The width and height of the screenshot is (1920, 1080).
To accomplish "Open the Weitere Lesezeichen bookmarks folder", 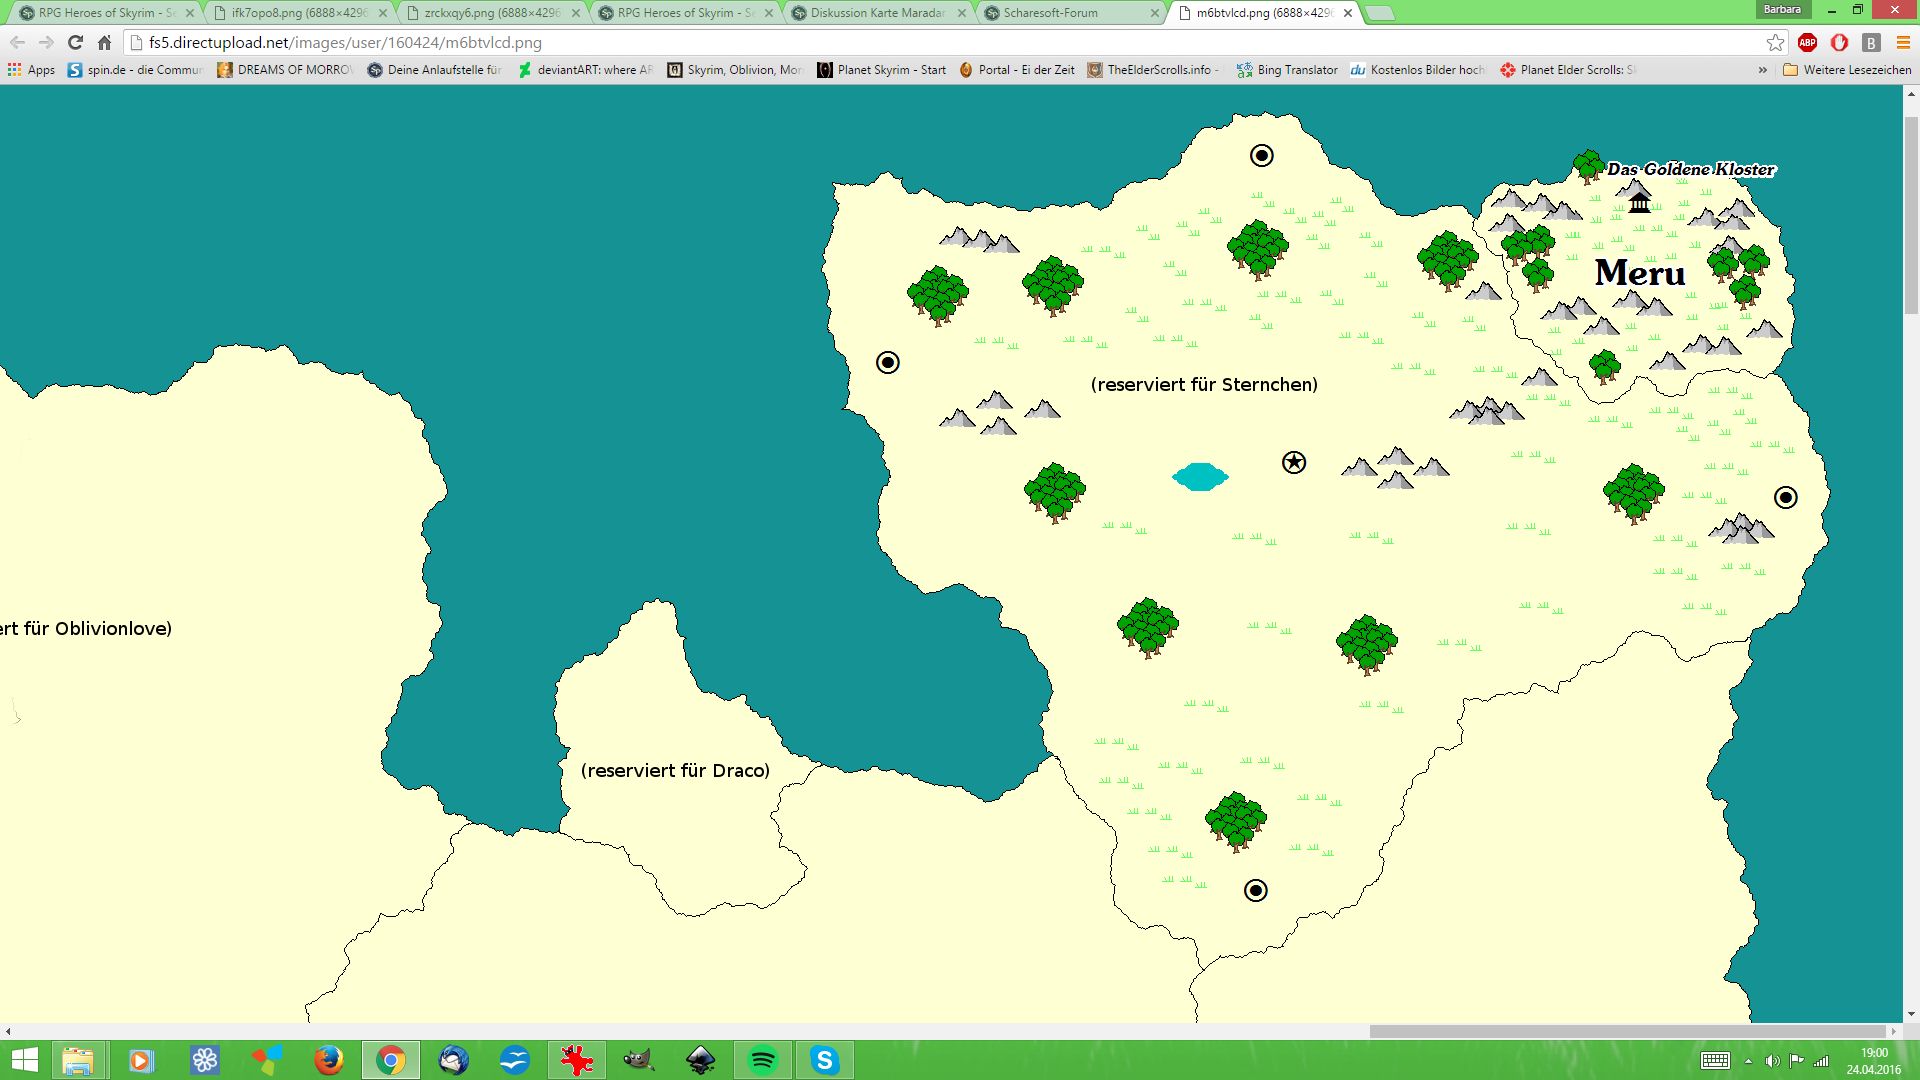I will click(1847, 70).
